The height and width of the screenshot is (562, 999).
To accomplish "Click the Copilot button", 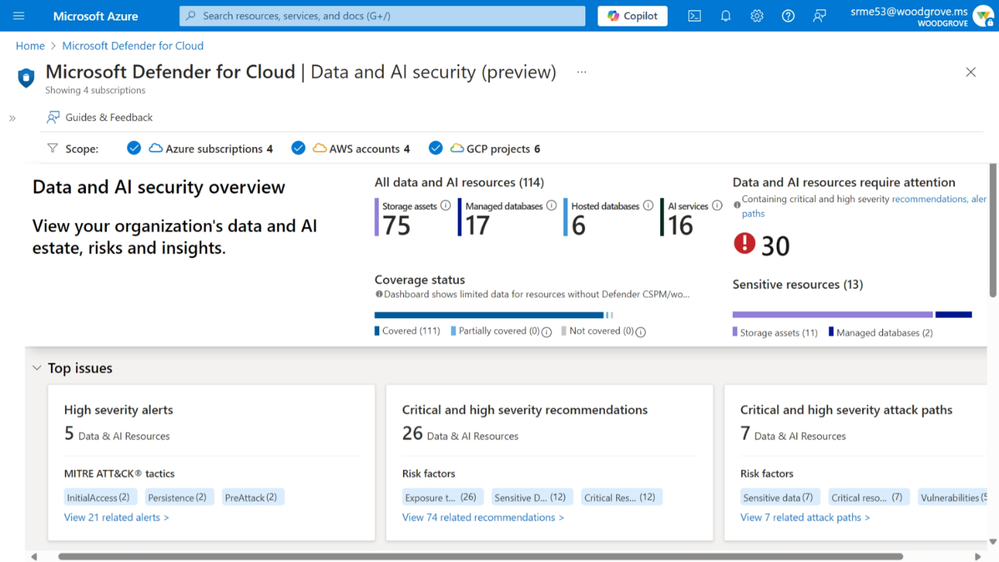I will pyautogui.click(x=632, y=16).
